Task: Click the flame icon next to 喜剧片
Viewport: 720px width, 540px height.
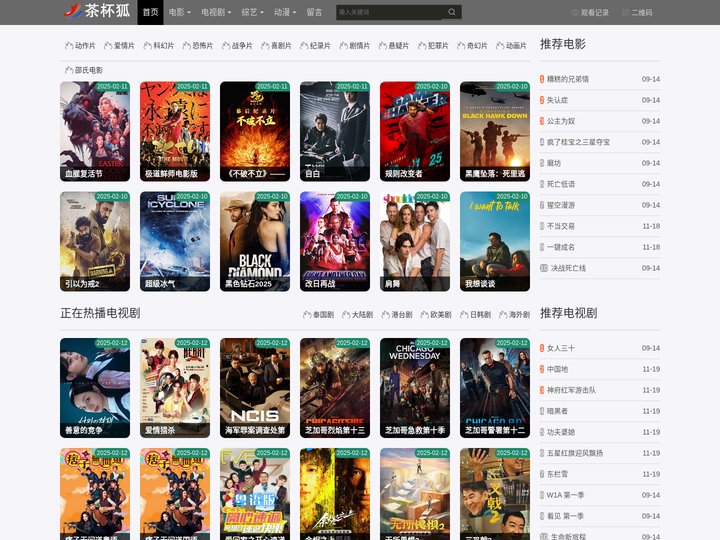Action: pyautogui.click(x=265, y=45)
